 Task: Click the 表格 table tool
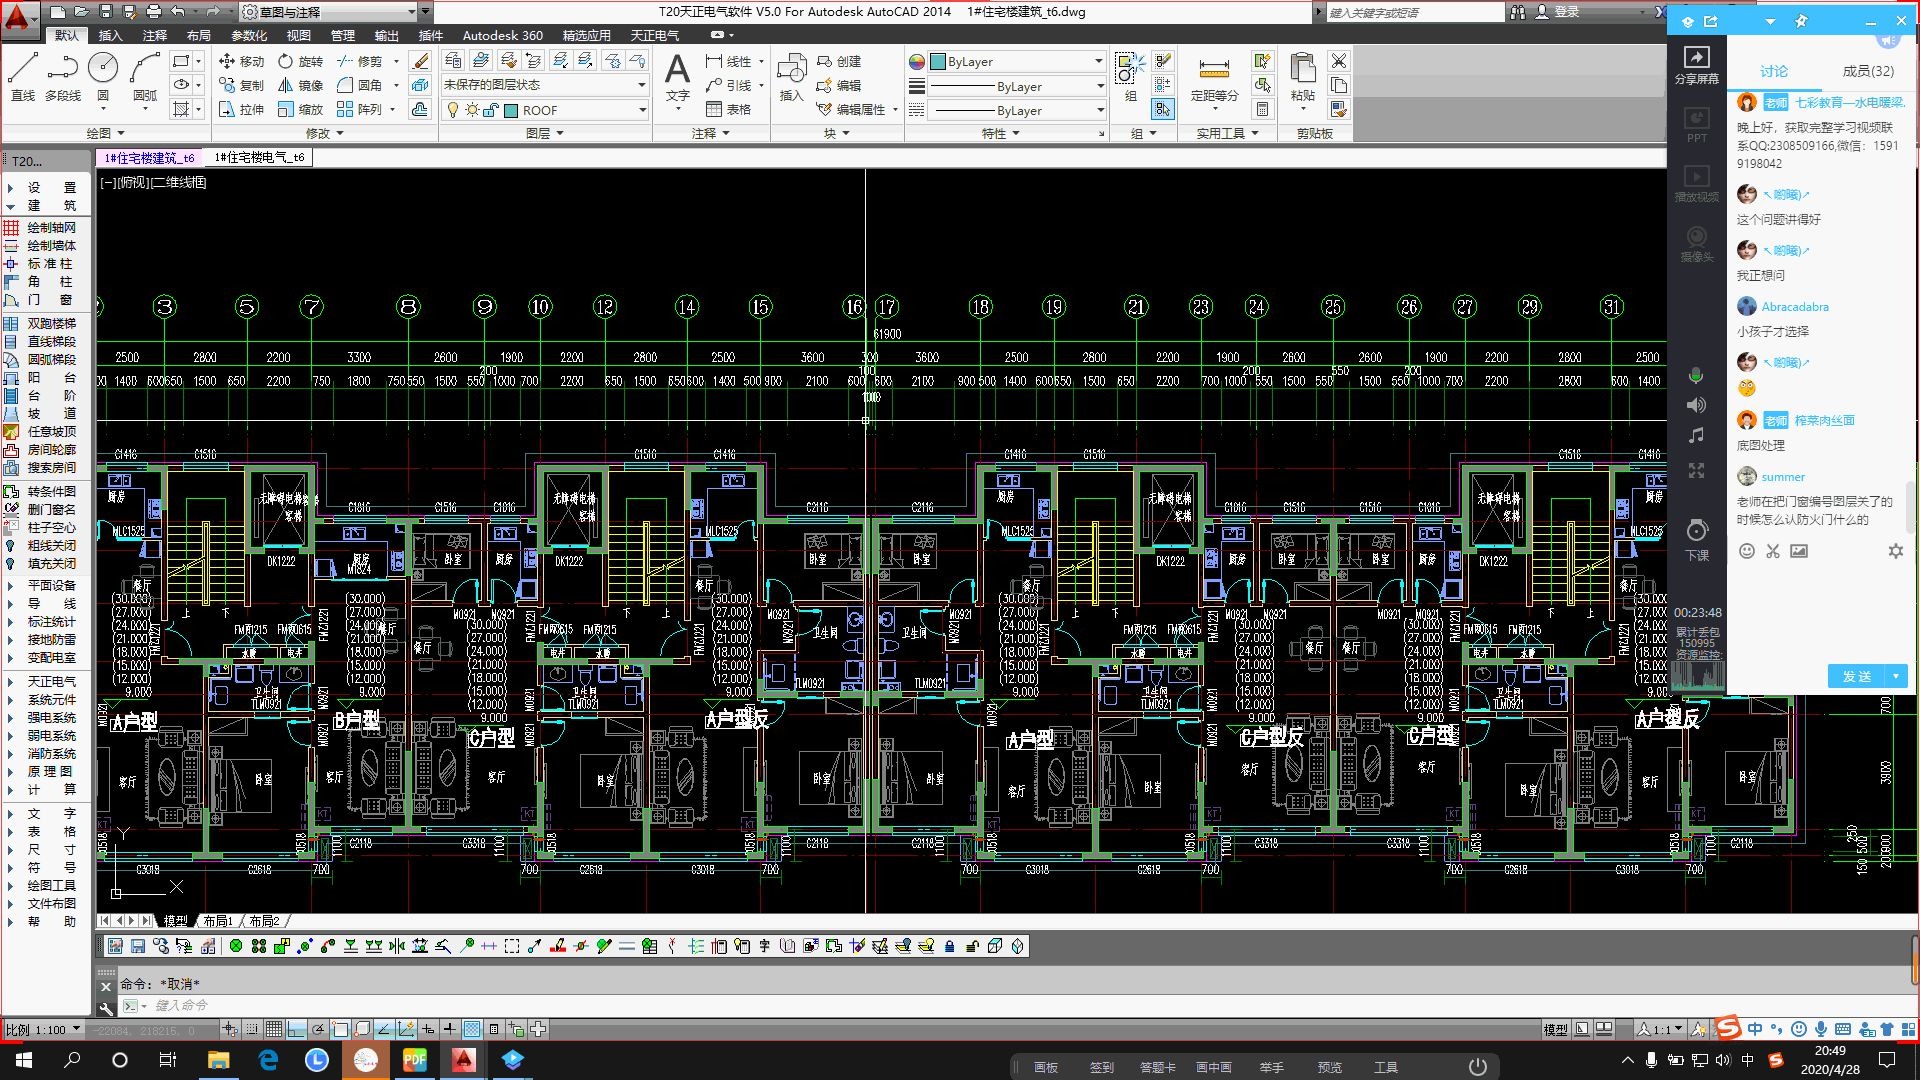(728, 109)
